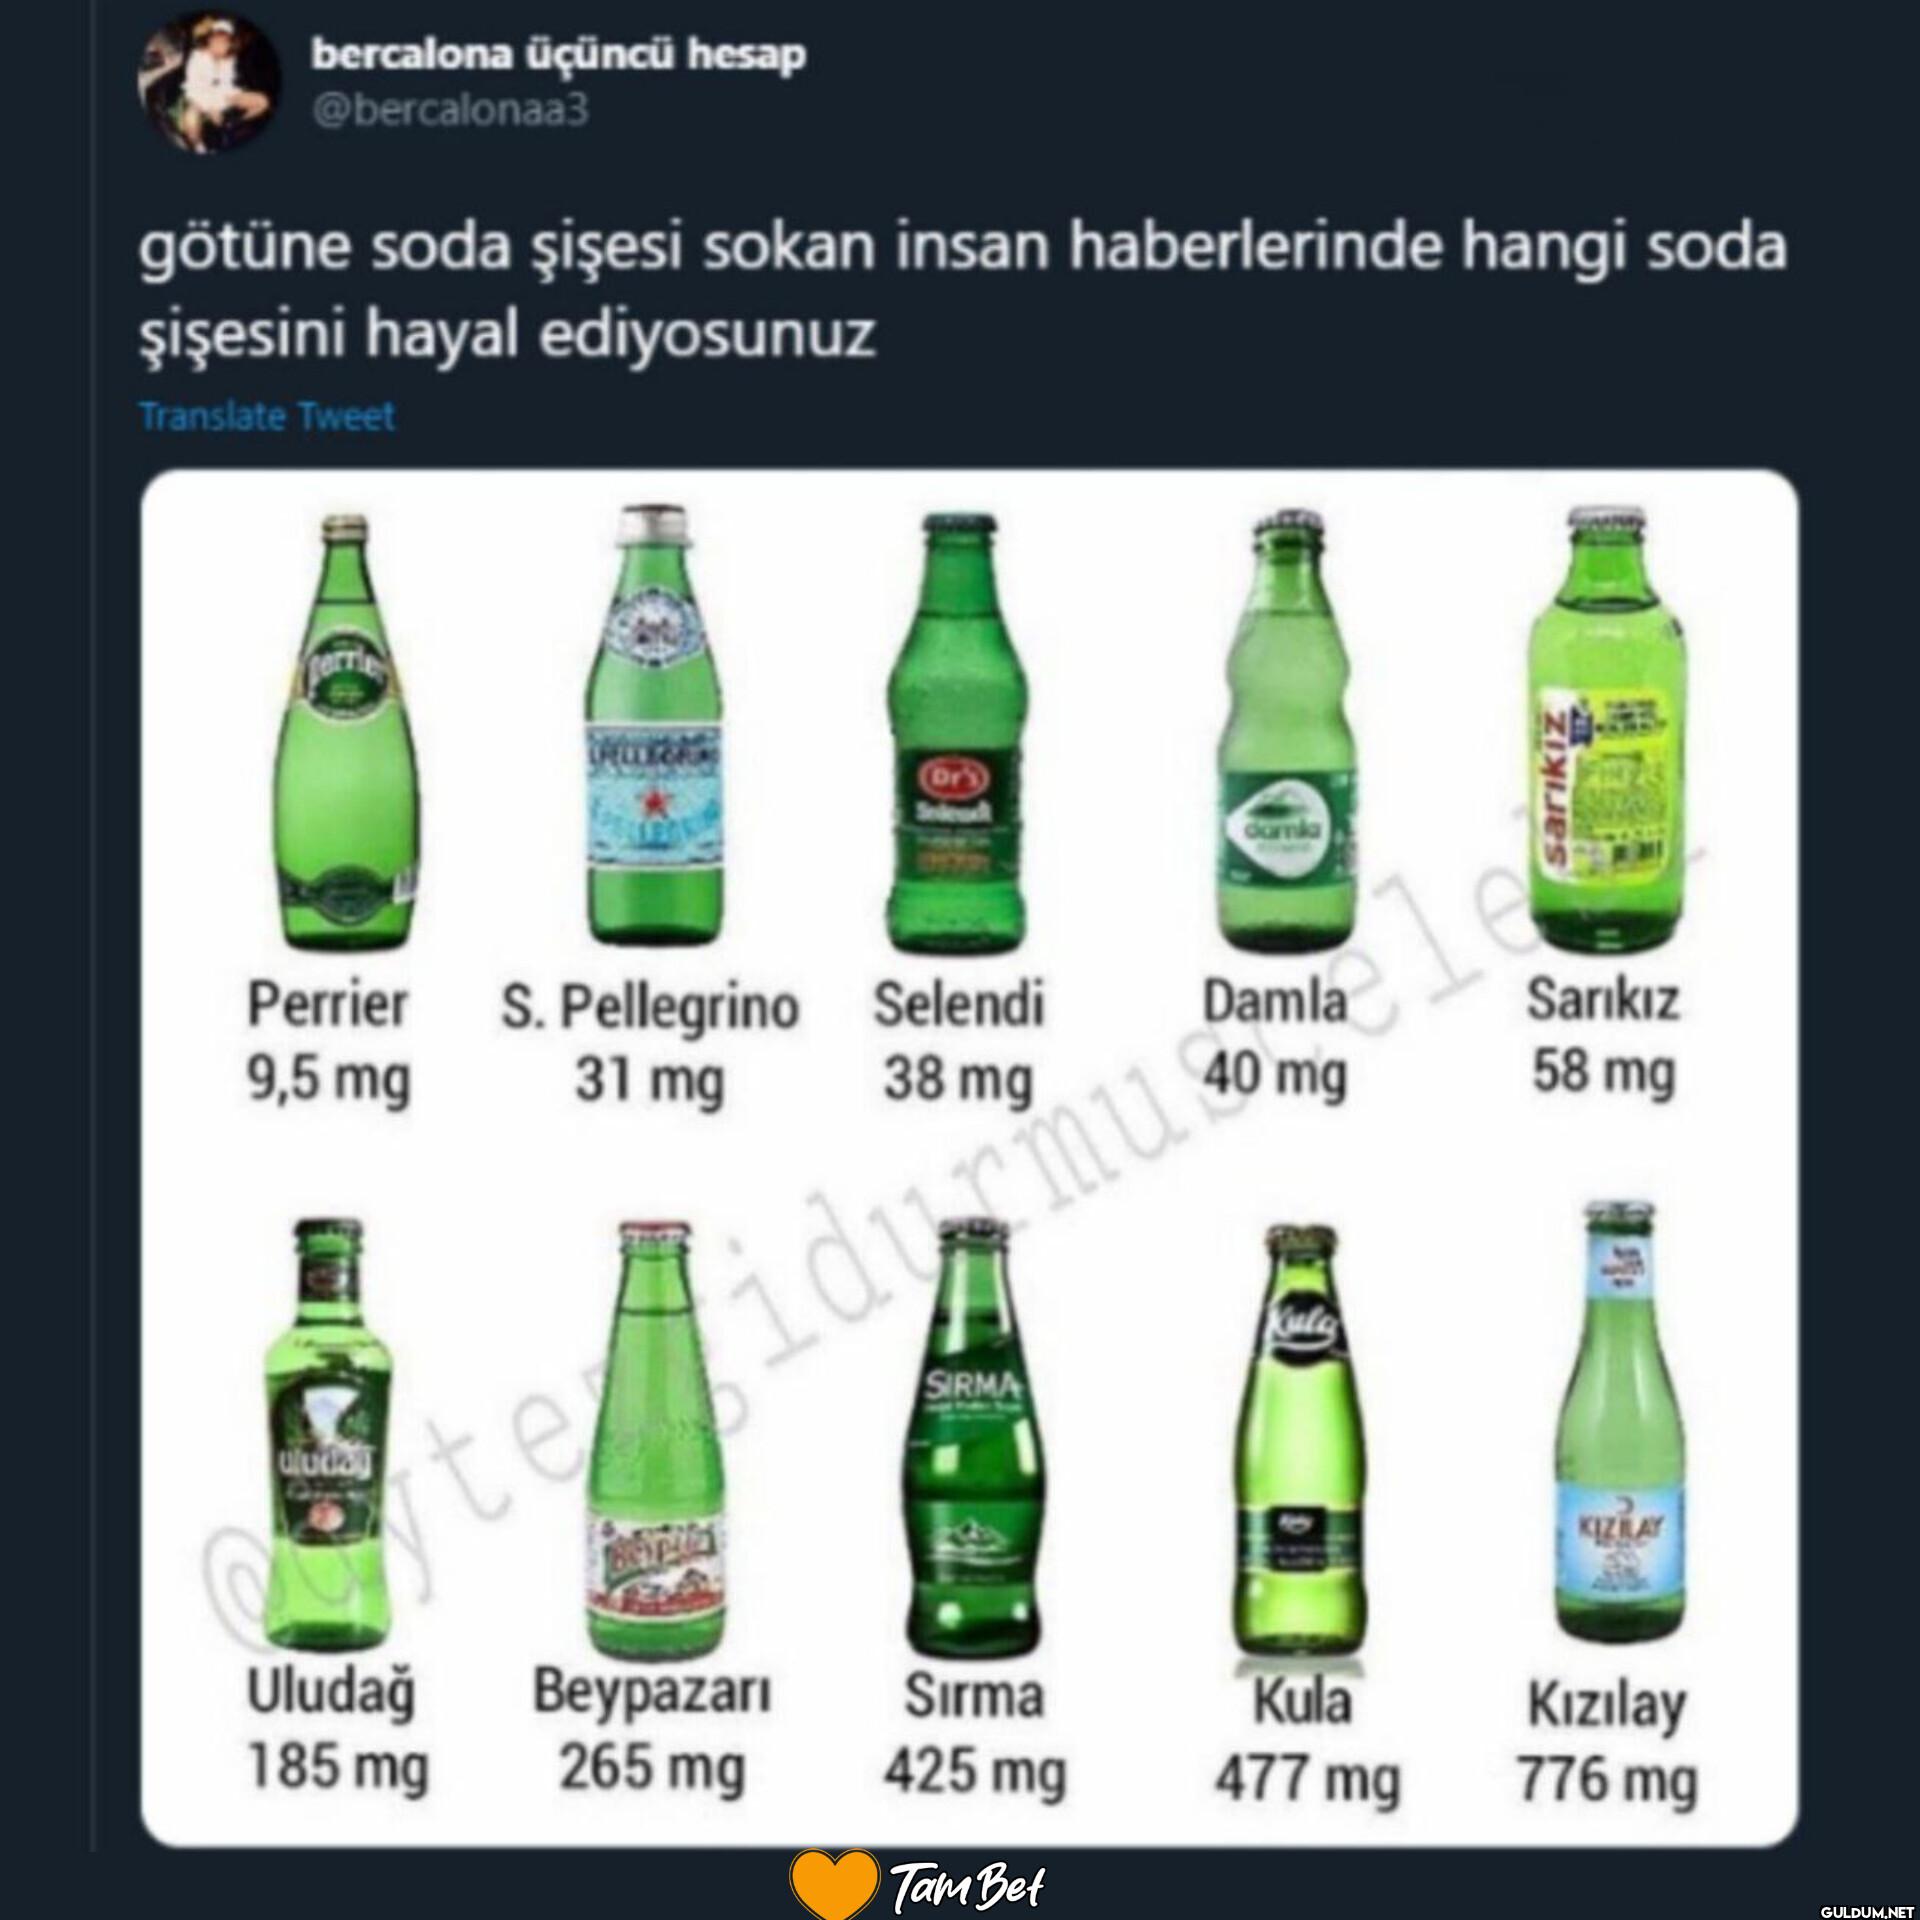The width and height of the screenshot is (1920, 1920).
Task: Select the Beypazarı bottle image
Action: (653, 1441)
